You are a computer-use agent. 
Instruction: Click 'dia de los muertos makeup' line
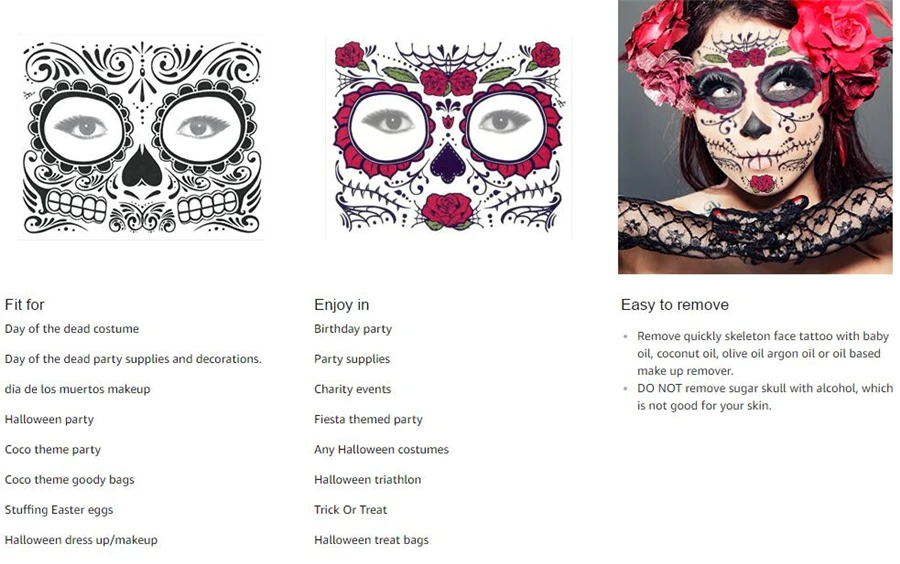(77, 389)
